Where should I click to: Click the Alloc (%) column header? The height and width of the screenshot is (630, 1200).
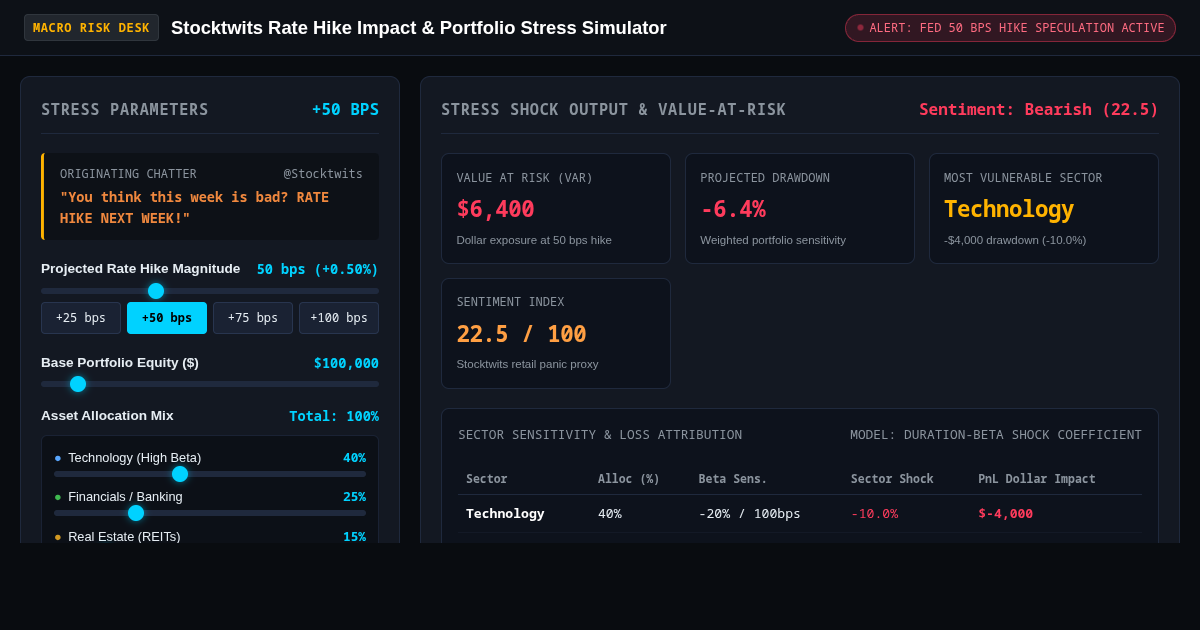[629, 479]
